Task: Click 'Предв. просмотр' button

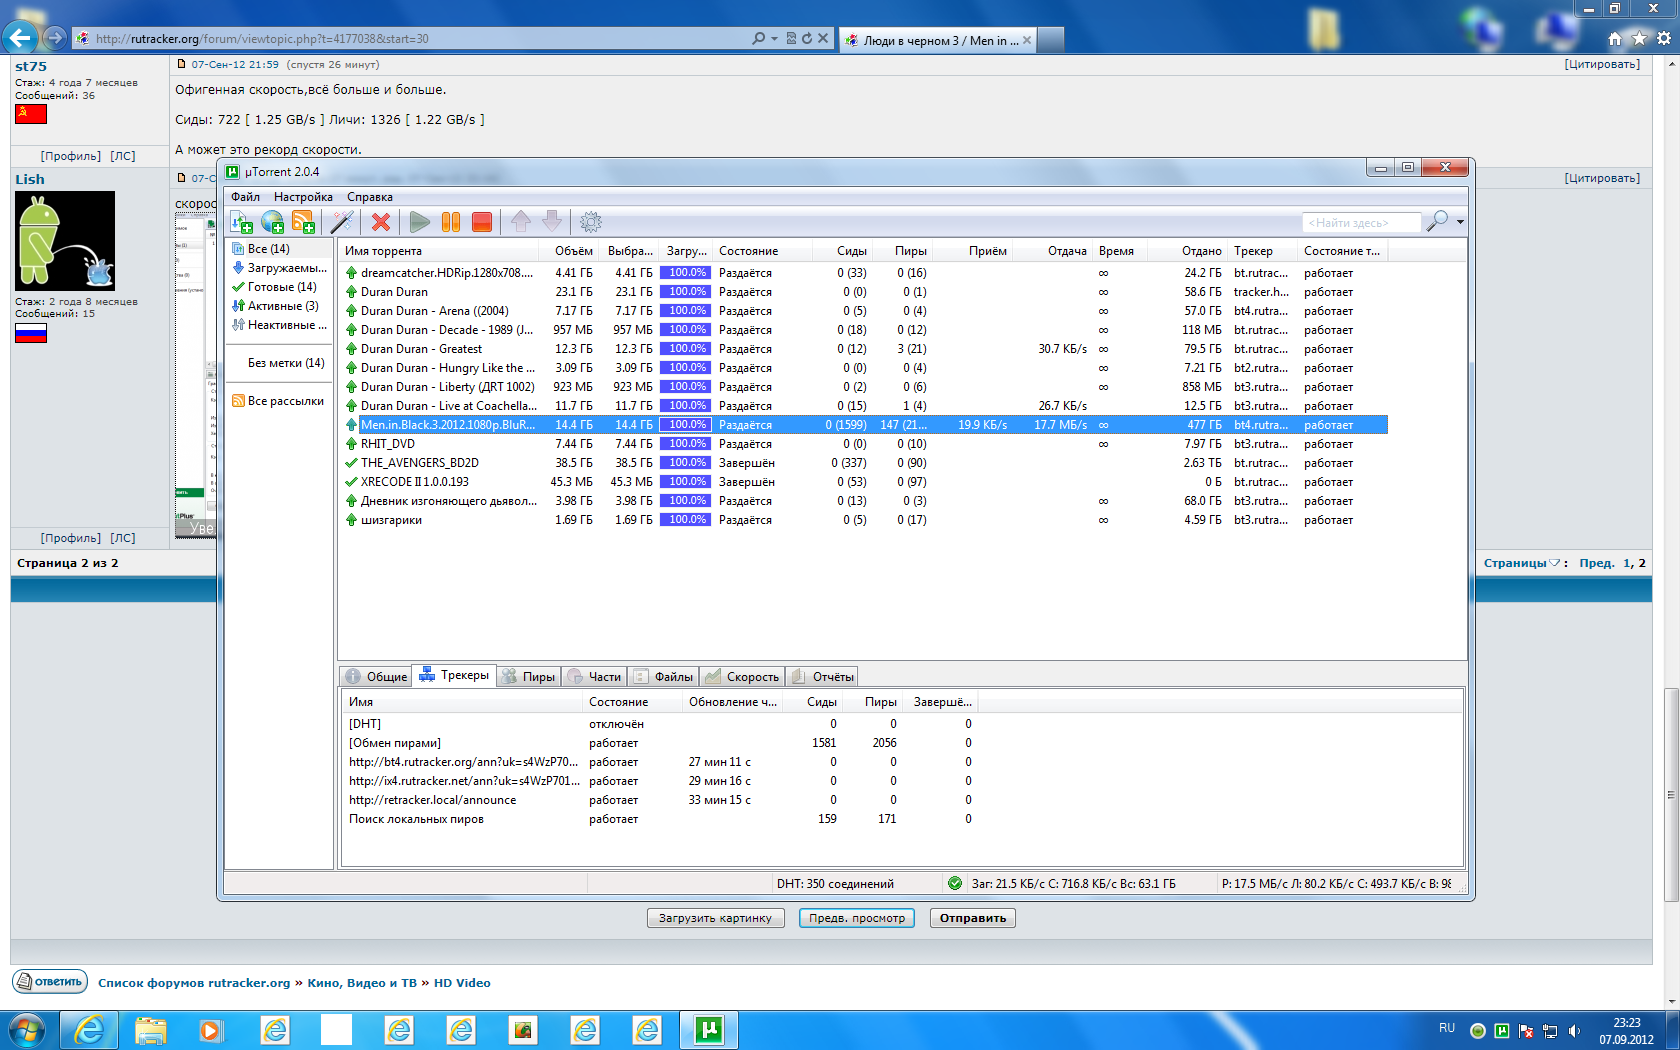Action: pos(857,918)
